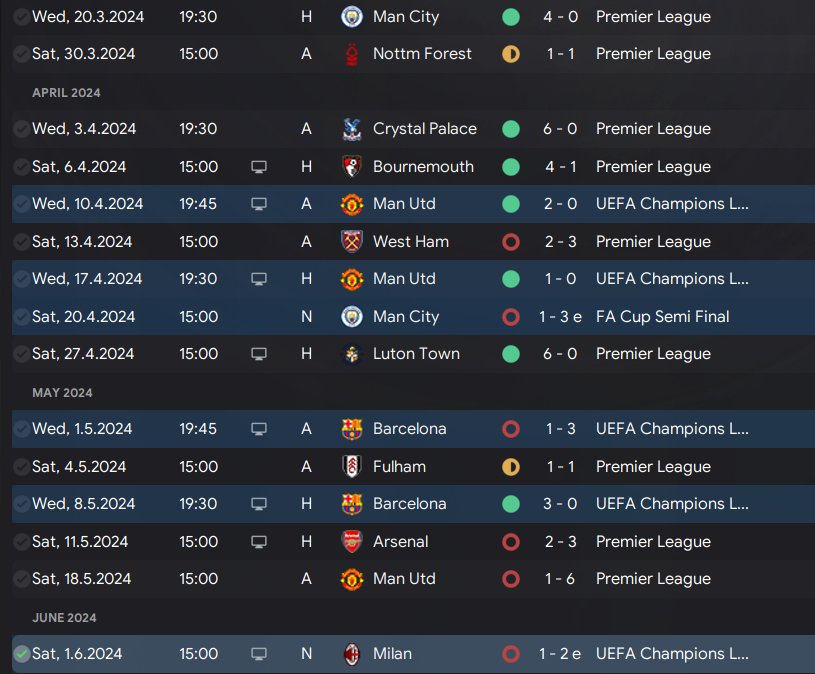
Task: Click the red loss indicator for Arsenal match
Action: click(511, 542)
